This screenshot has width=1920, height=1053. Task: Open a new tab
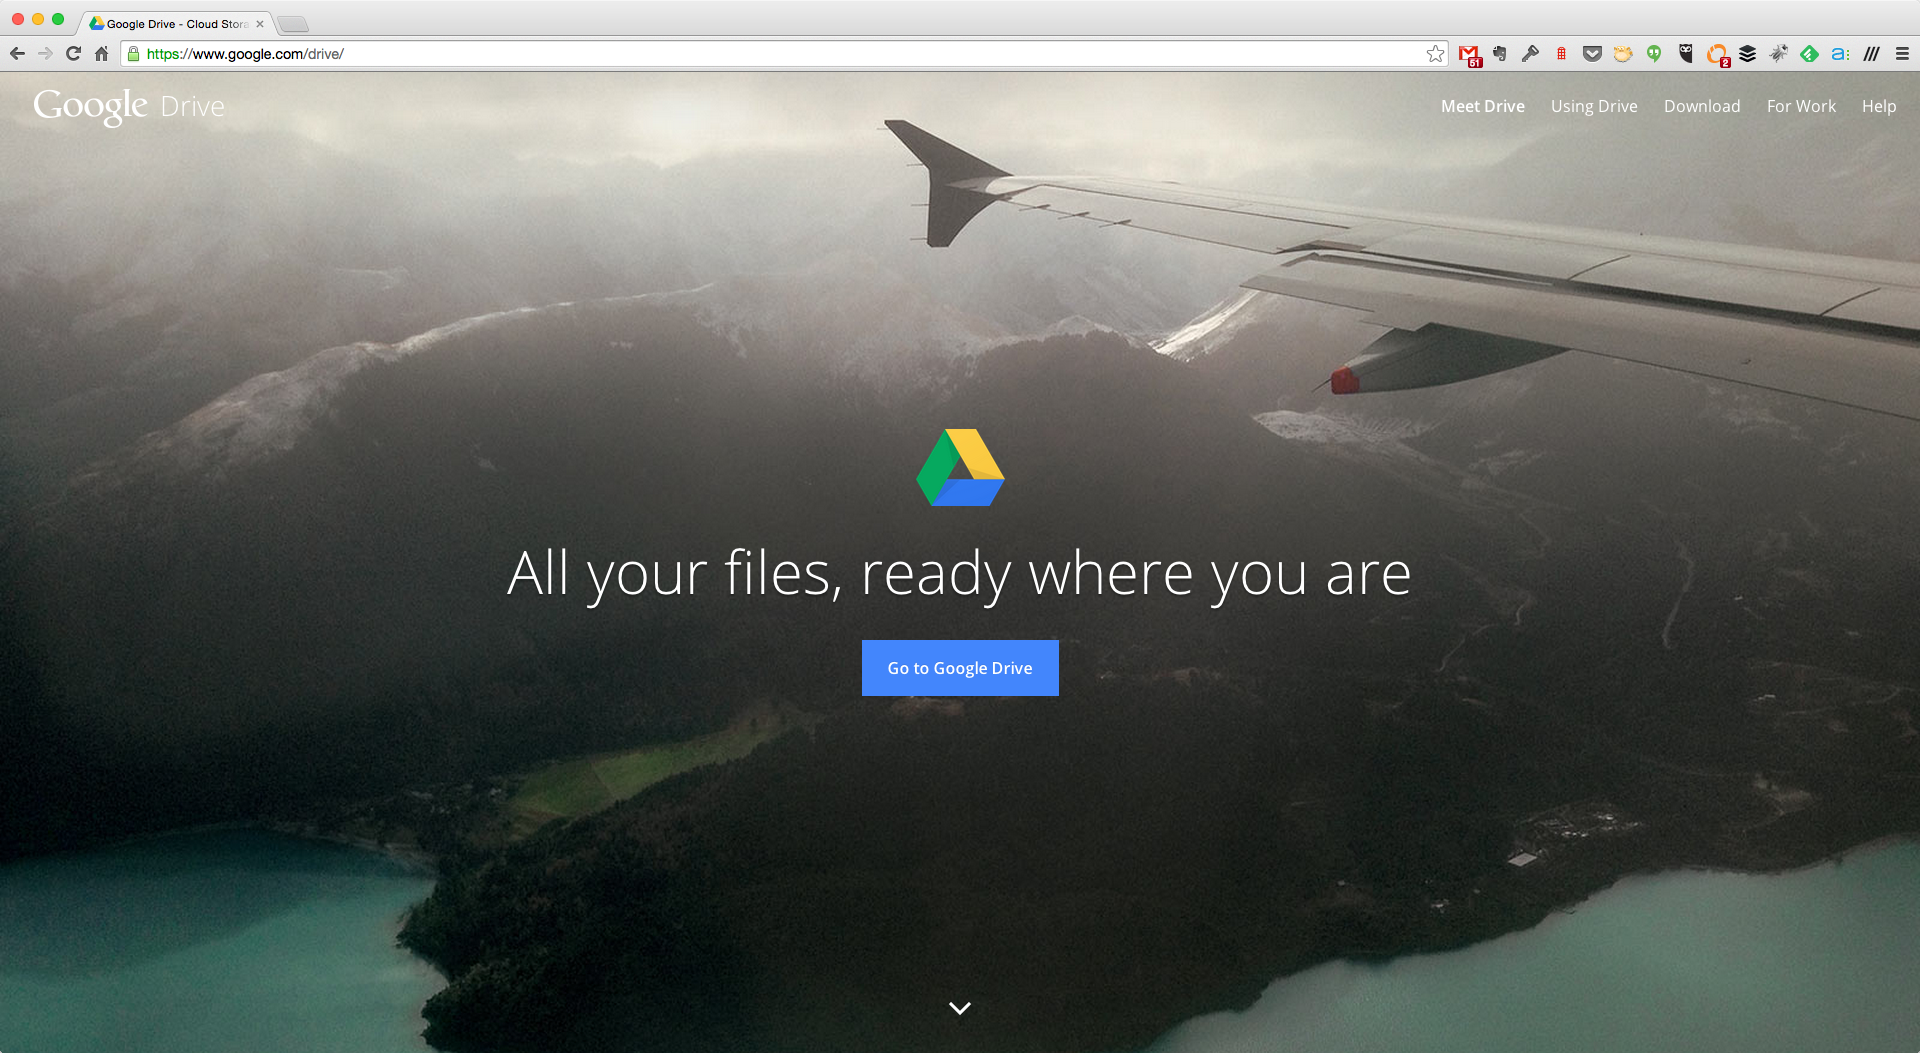point(293,24)
